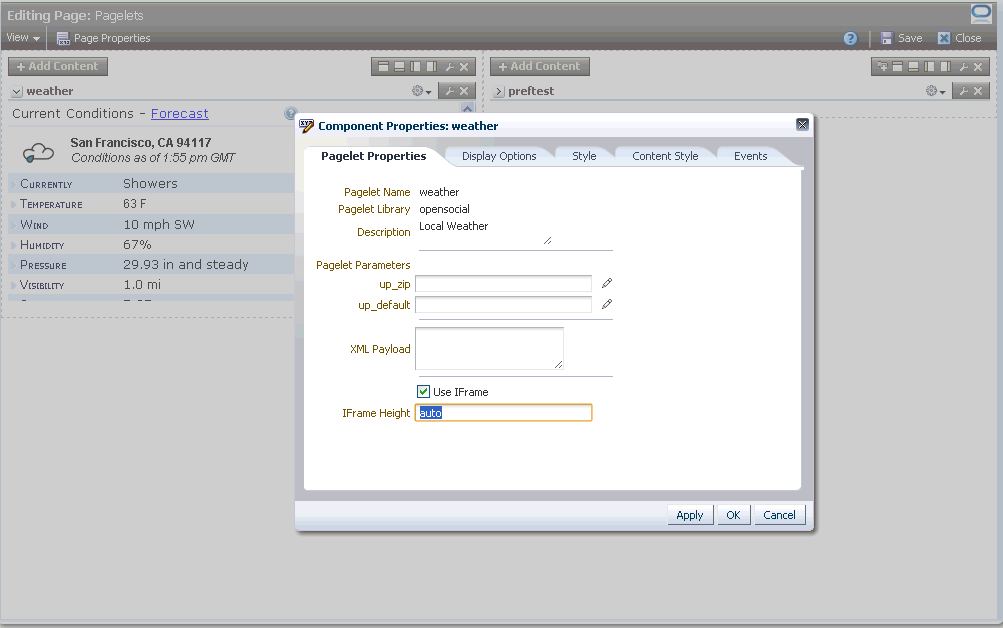
Task: Switch to Content Style tab
Action: pyautogui.click(x=665, y=156)
